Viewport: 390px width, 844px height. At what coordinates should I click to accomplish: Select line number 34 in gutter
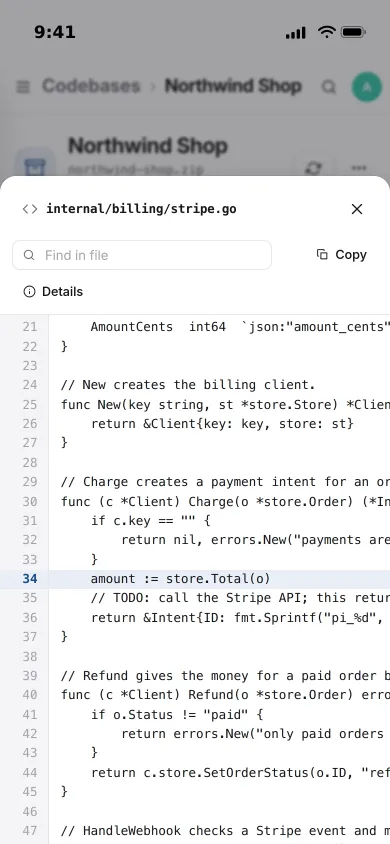[x=30, y=579]
